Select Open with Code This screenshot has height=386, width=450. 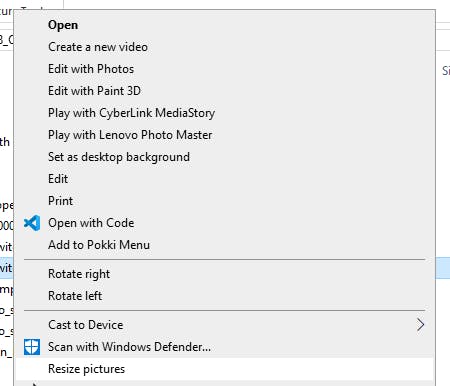click(224, 223)
